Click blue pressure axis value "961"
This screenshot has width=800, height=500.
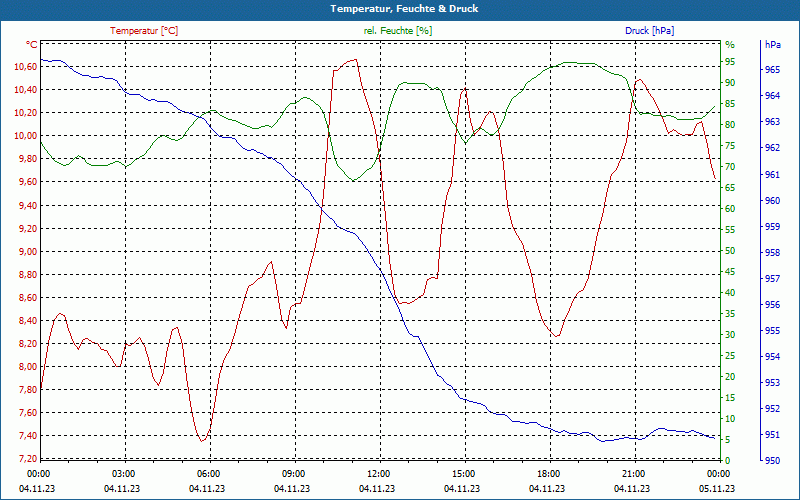773,174
